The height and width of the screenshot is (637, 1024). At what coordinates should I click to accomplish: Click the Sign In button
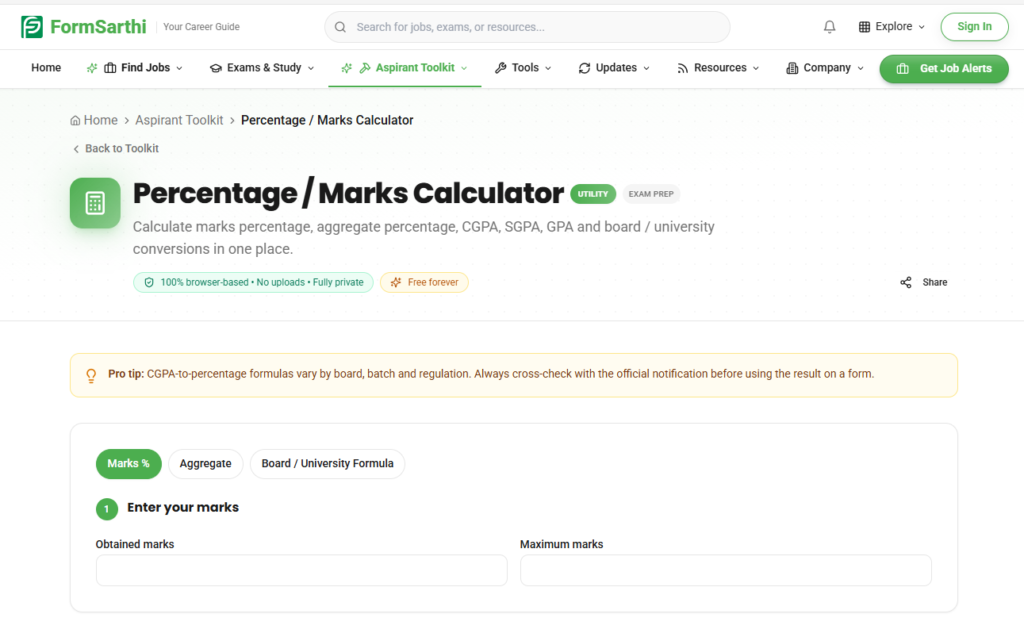[974, 27]
